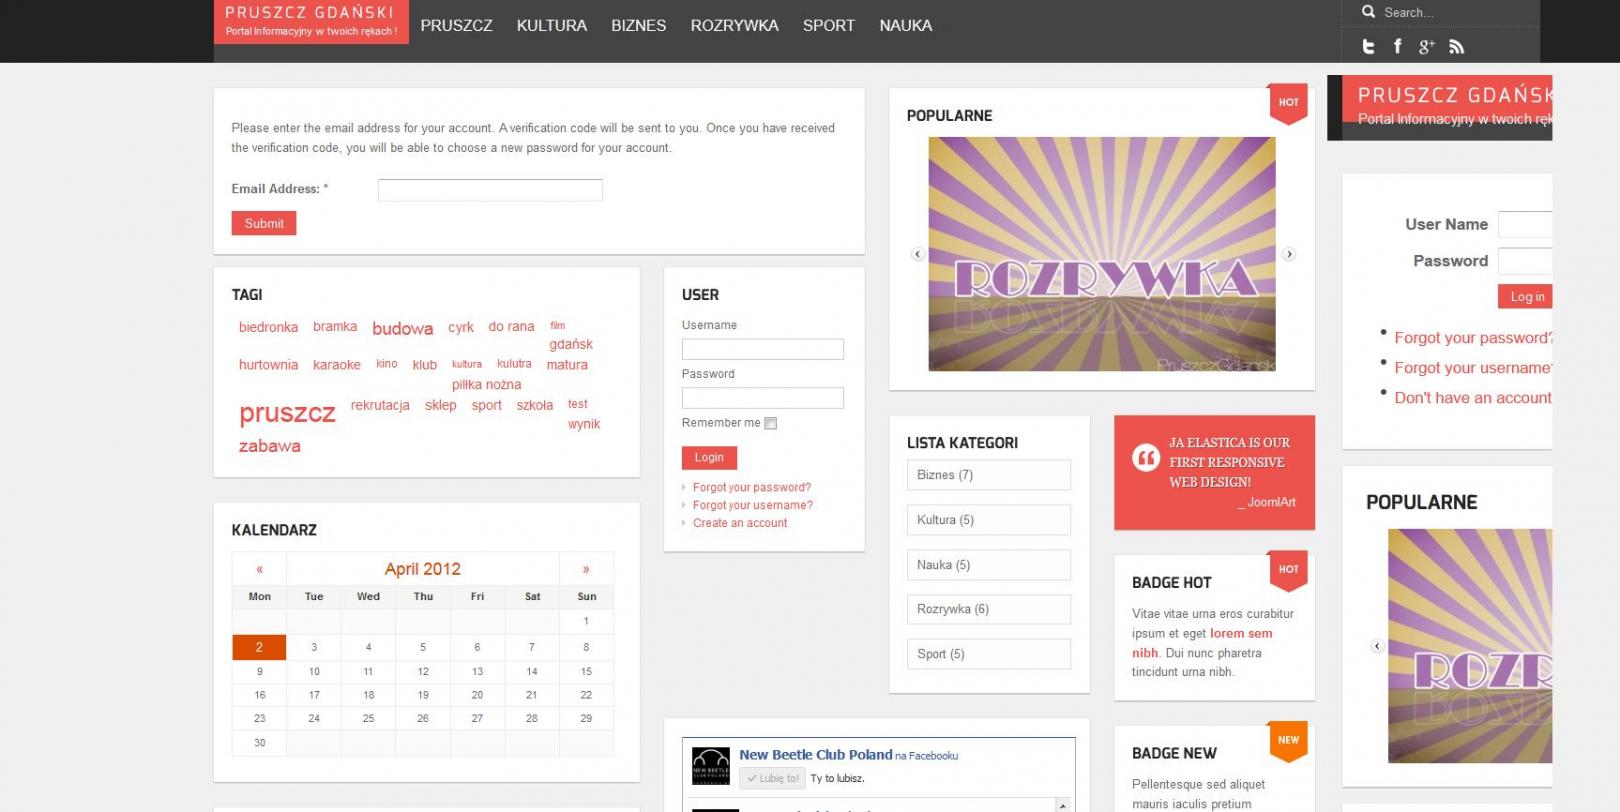This screenshot has height=812, width=1620.
Task: Select the 'zabawa' tag
Action: [x=270, y=446]
